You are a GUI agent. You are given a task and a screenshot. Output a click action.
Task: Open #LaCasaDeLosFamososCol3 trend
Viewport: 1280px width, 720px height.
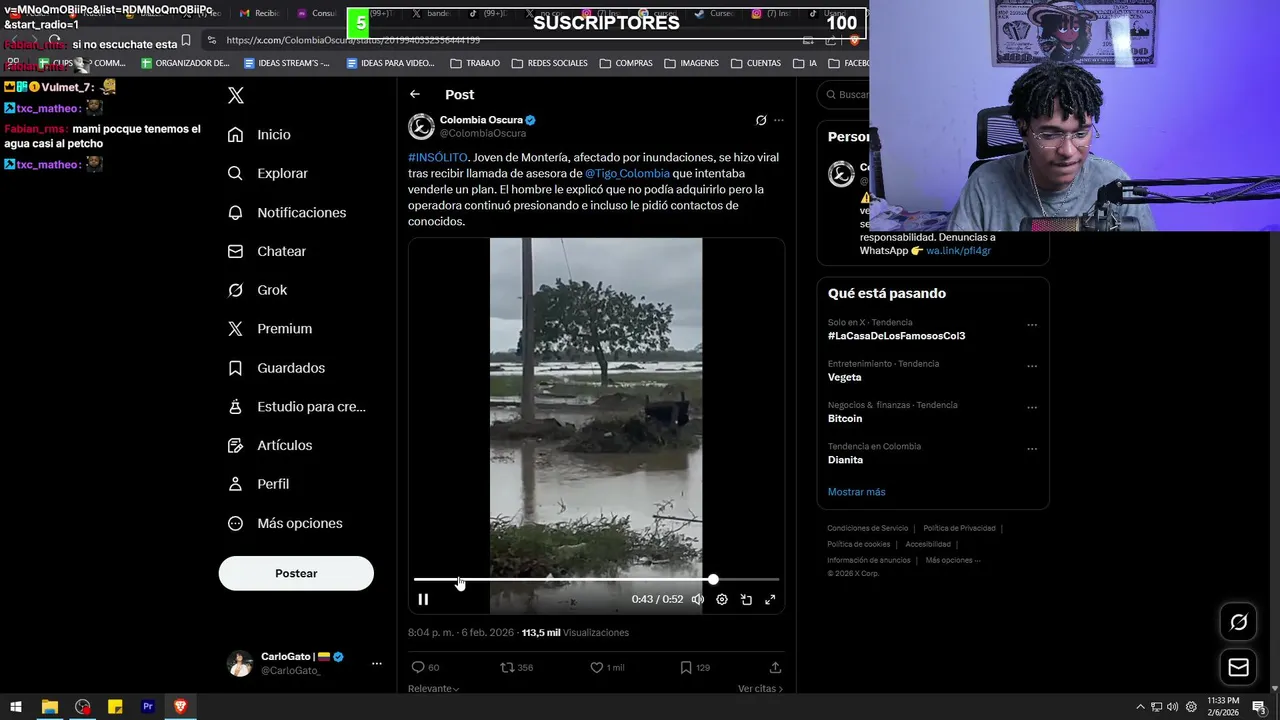click(896, 336)
